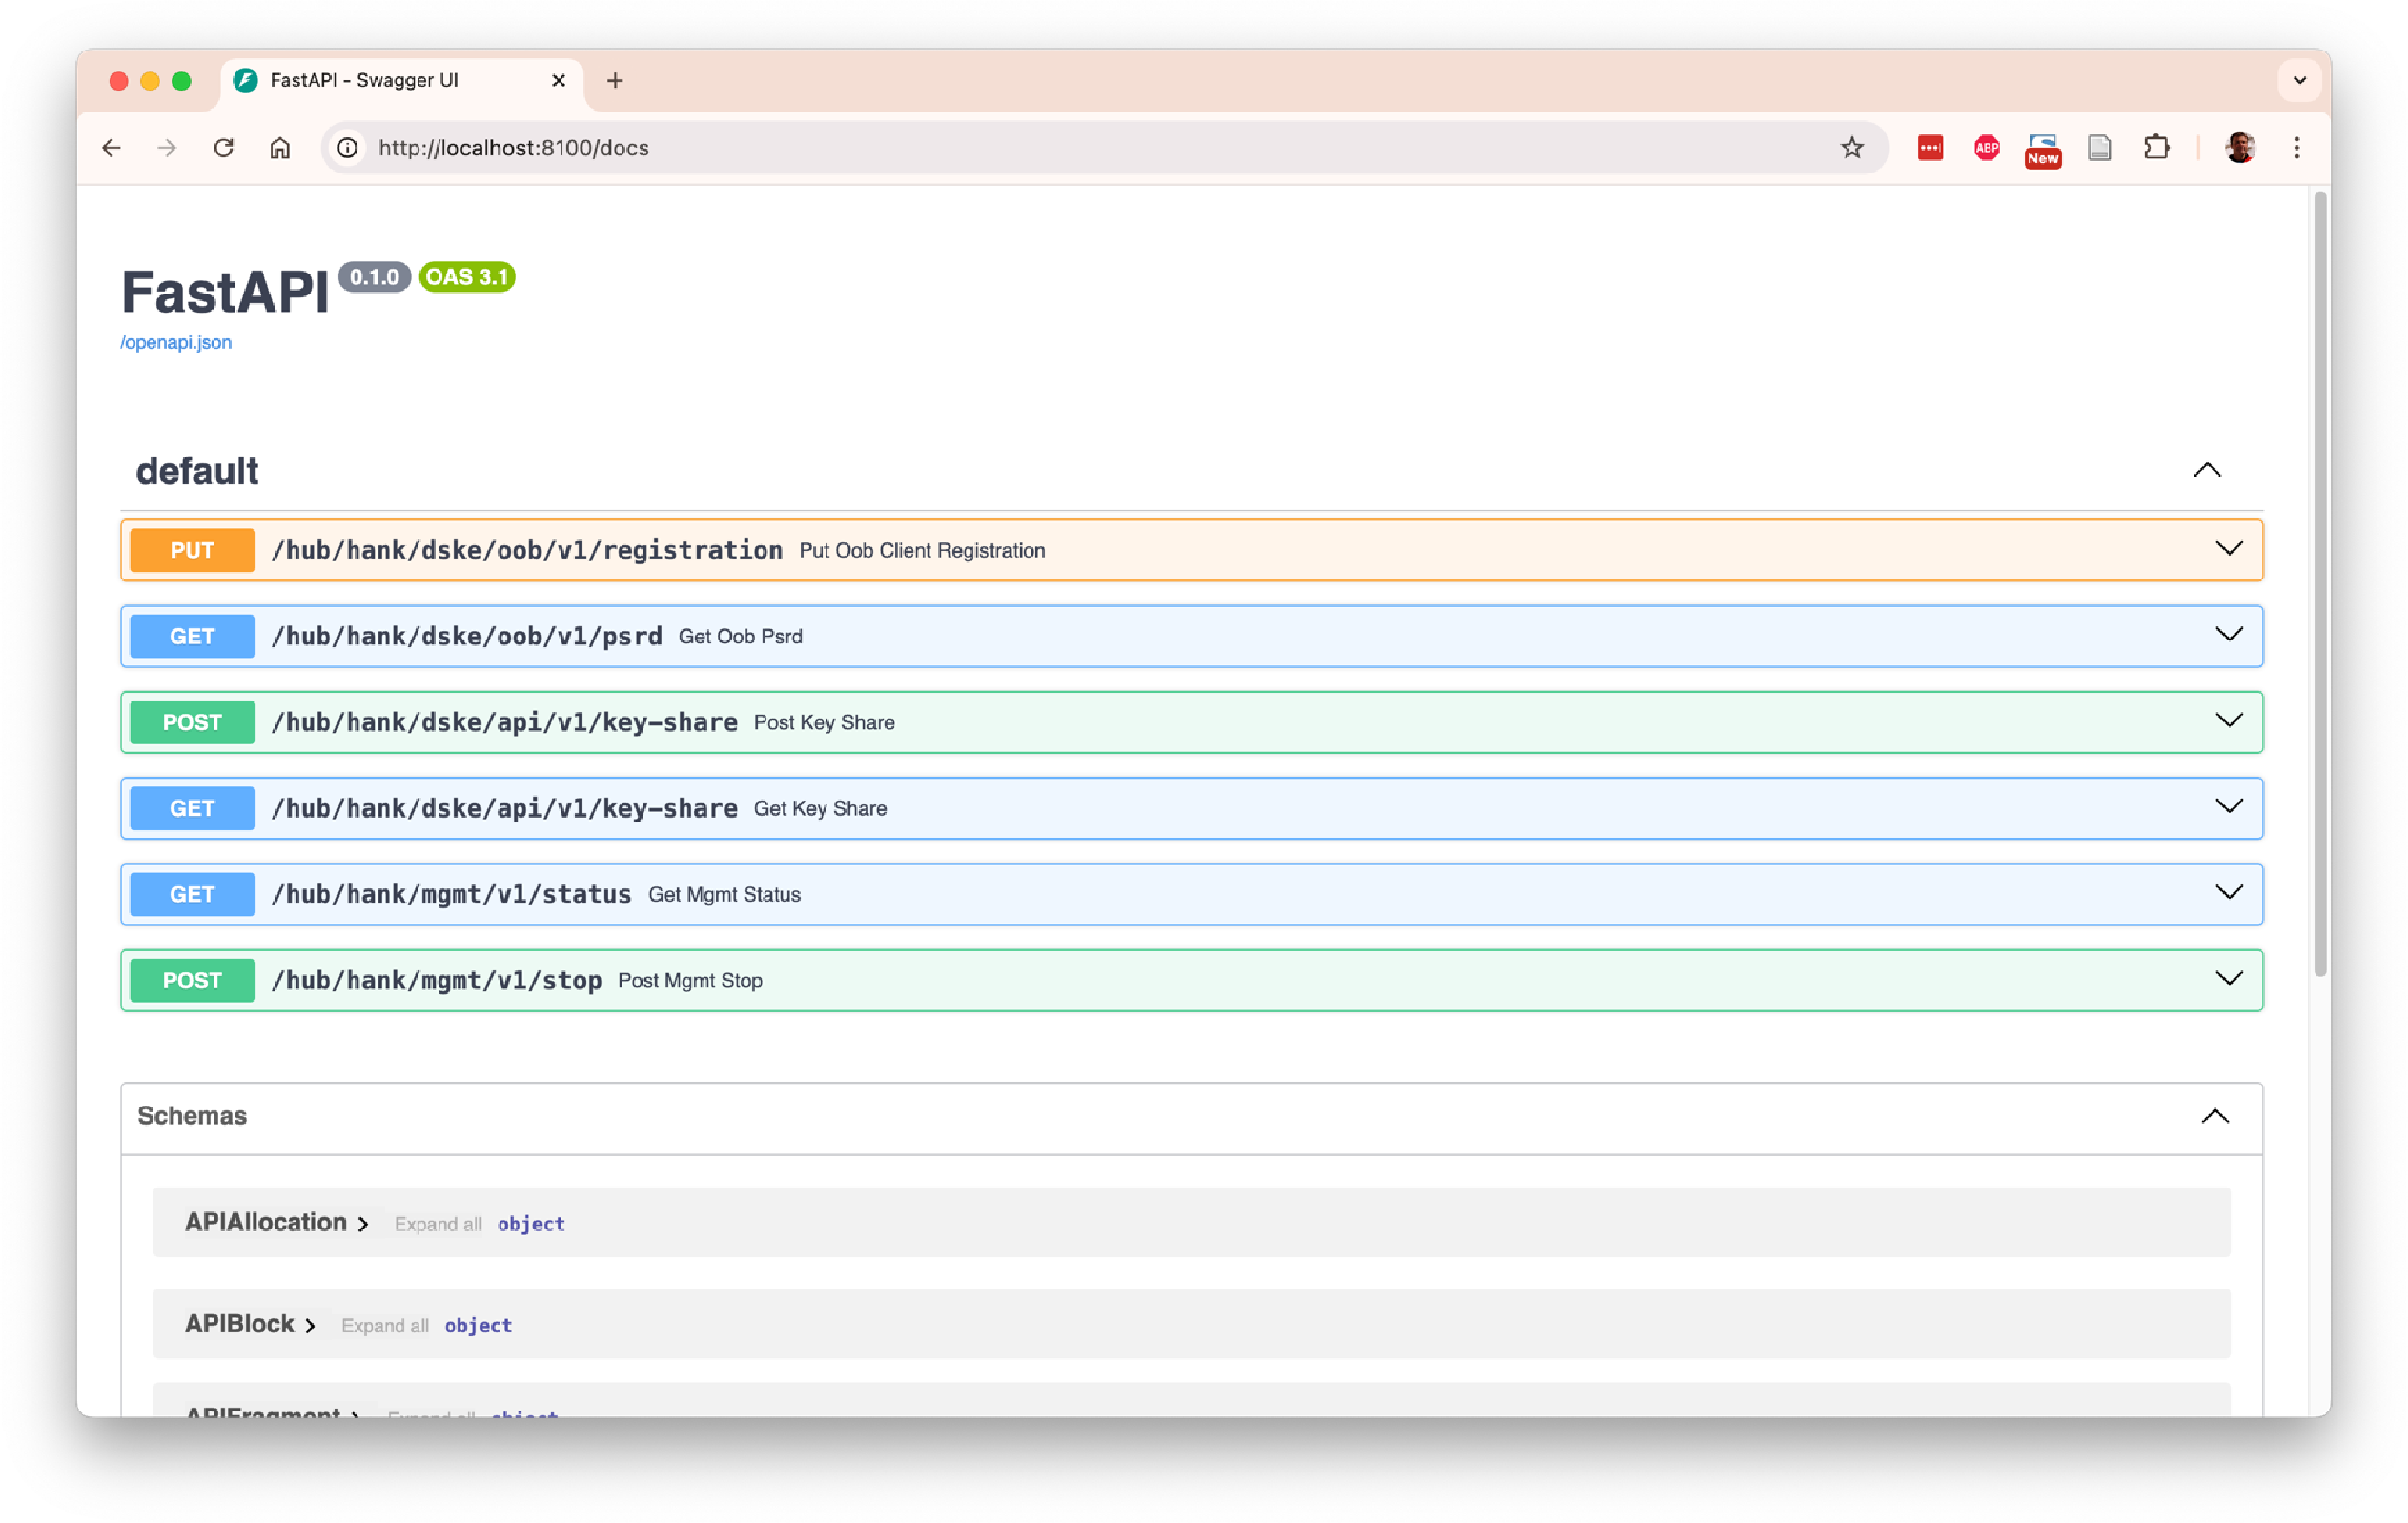Navigate back with the back arrow

pos(111,147)
